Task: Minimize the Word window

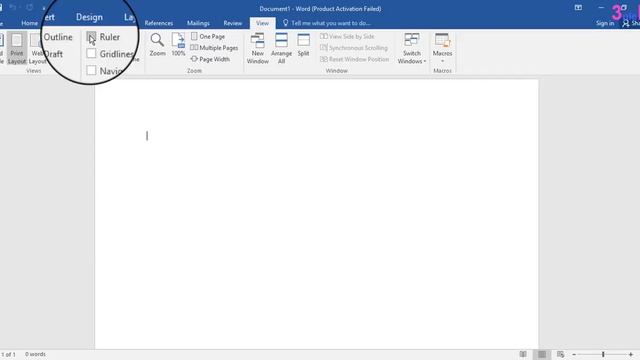Action: point(601,7)
